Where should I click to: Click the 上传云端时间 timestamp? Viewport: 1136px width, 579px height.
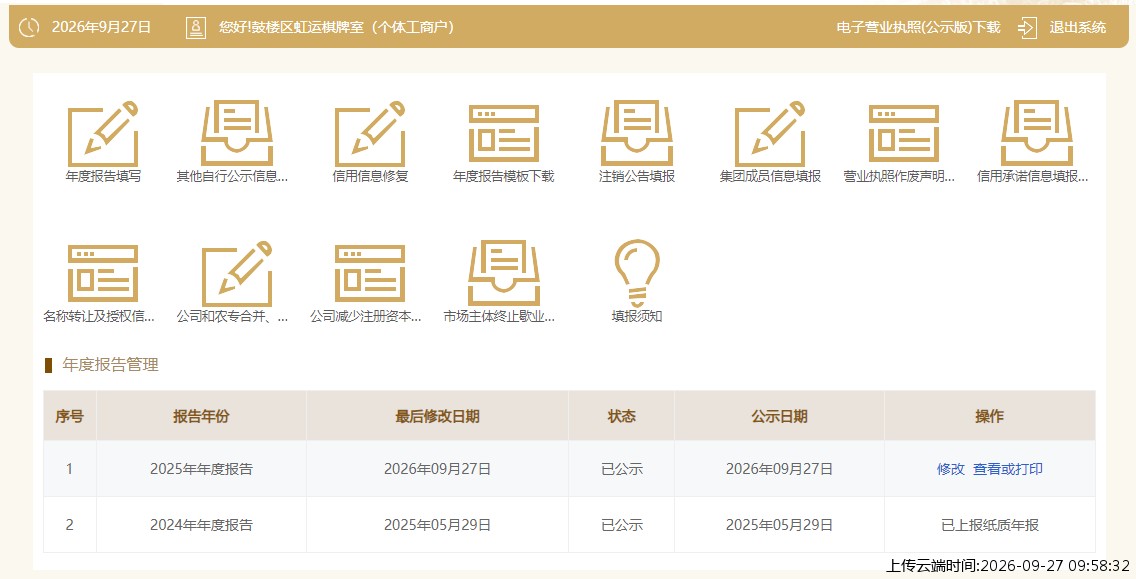tap(1008, 566)
